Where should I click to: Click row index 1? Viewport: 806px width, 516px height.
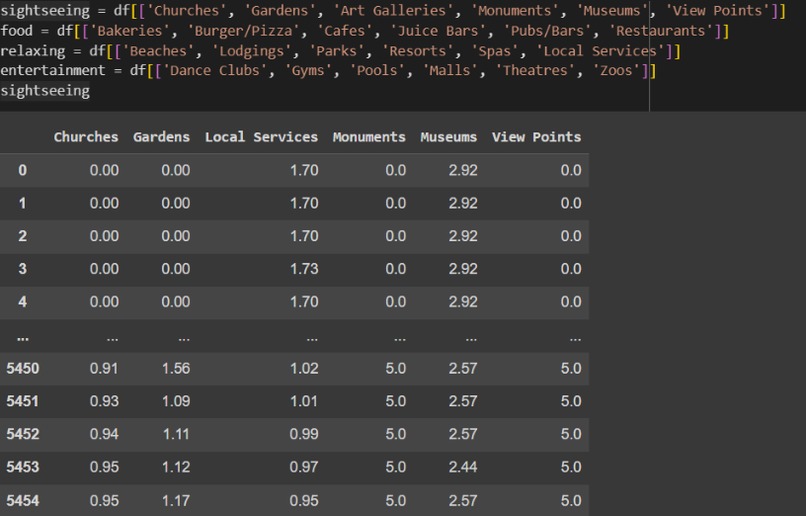point(23,203)
